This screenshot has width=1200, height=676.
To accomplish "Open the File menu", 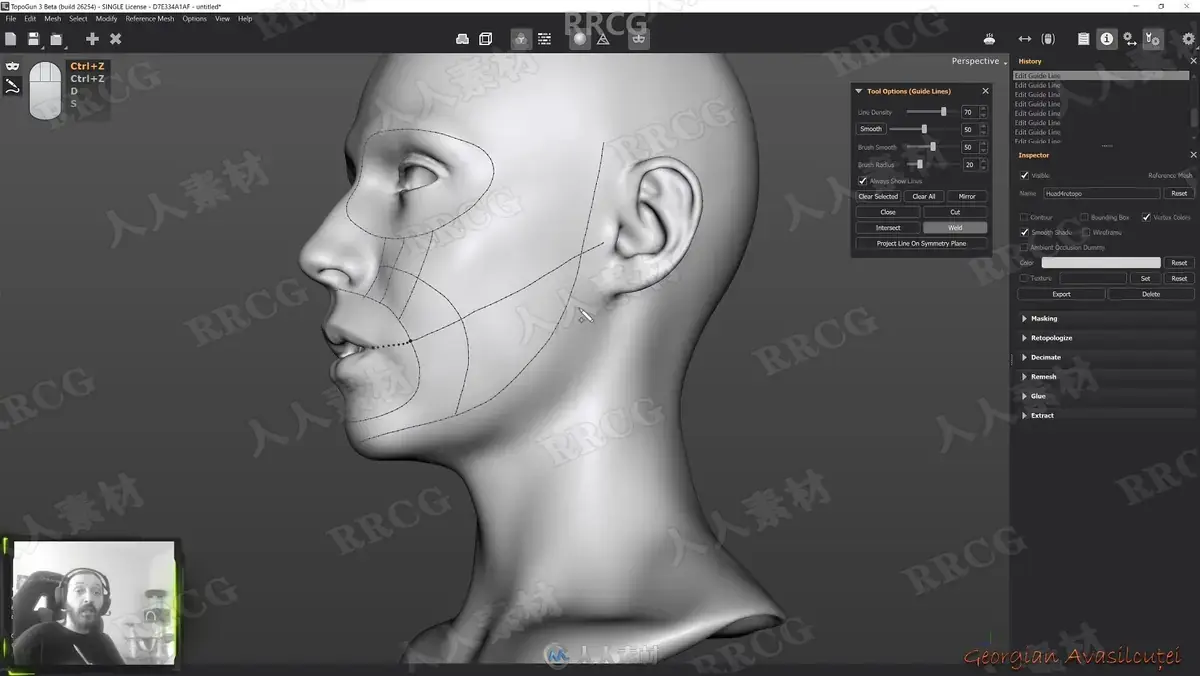I will [x=11, y=18].
